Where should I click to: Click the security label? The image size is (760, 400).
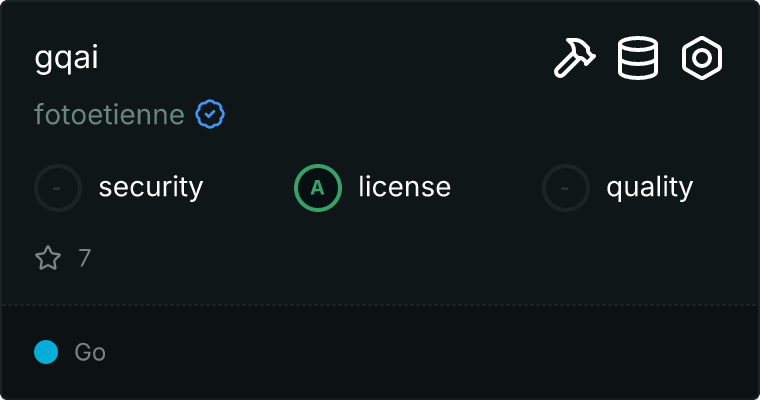pos(151,188)
